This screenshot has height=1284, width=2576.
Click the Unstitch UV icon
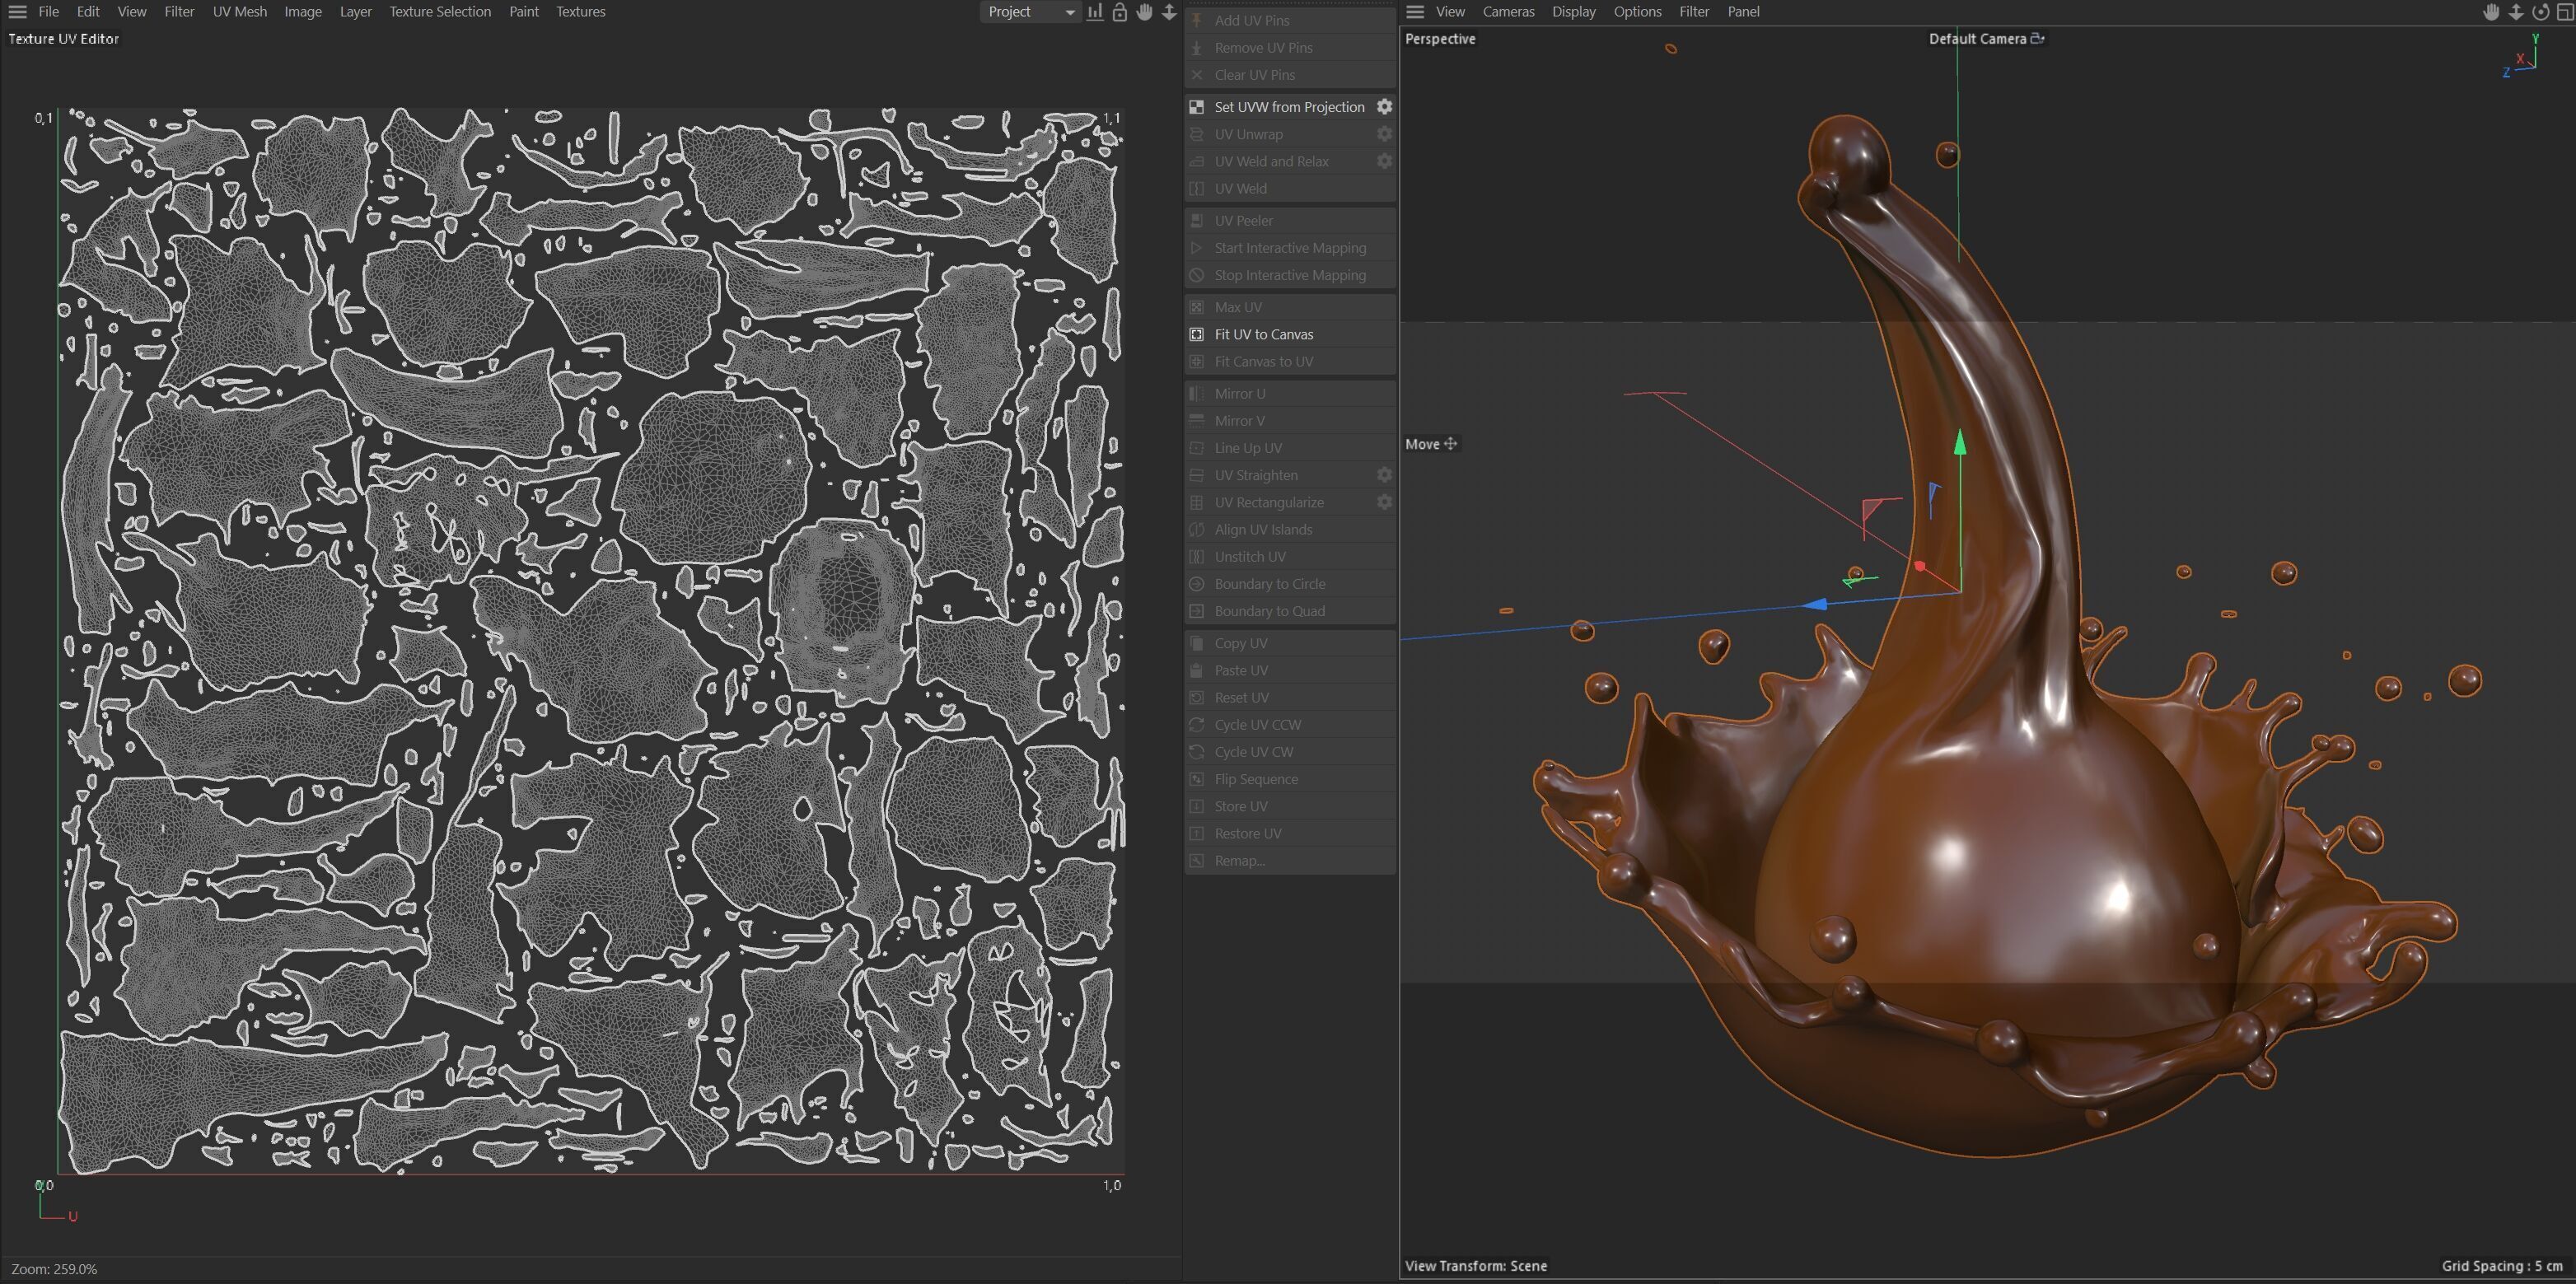pos(1196,556)
